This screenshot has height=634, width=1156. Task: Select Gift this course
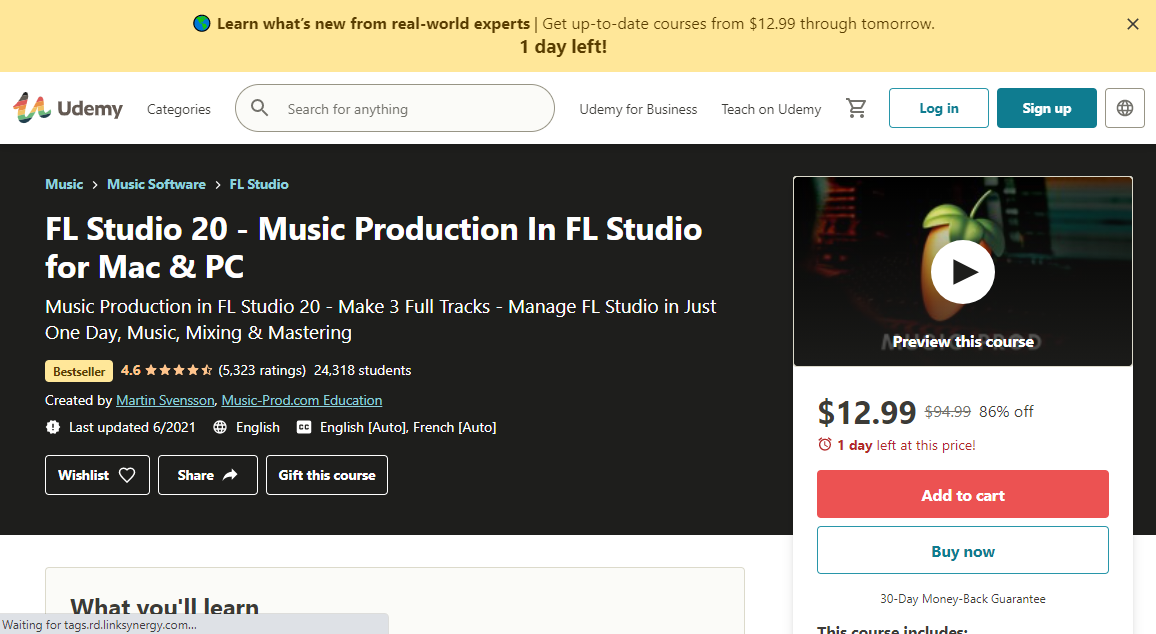pyautogui.click(x=327, y=474)
